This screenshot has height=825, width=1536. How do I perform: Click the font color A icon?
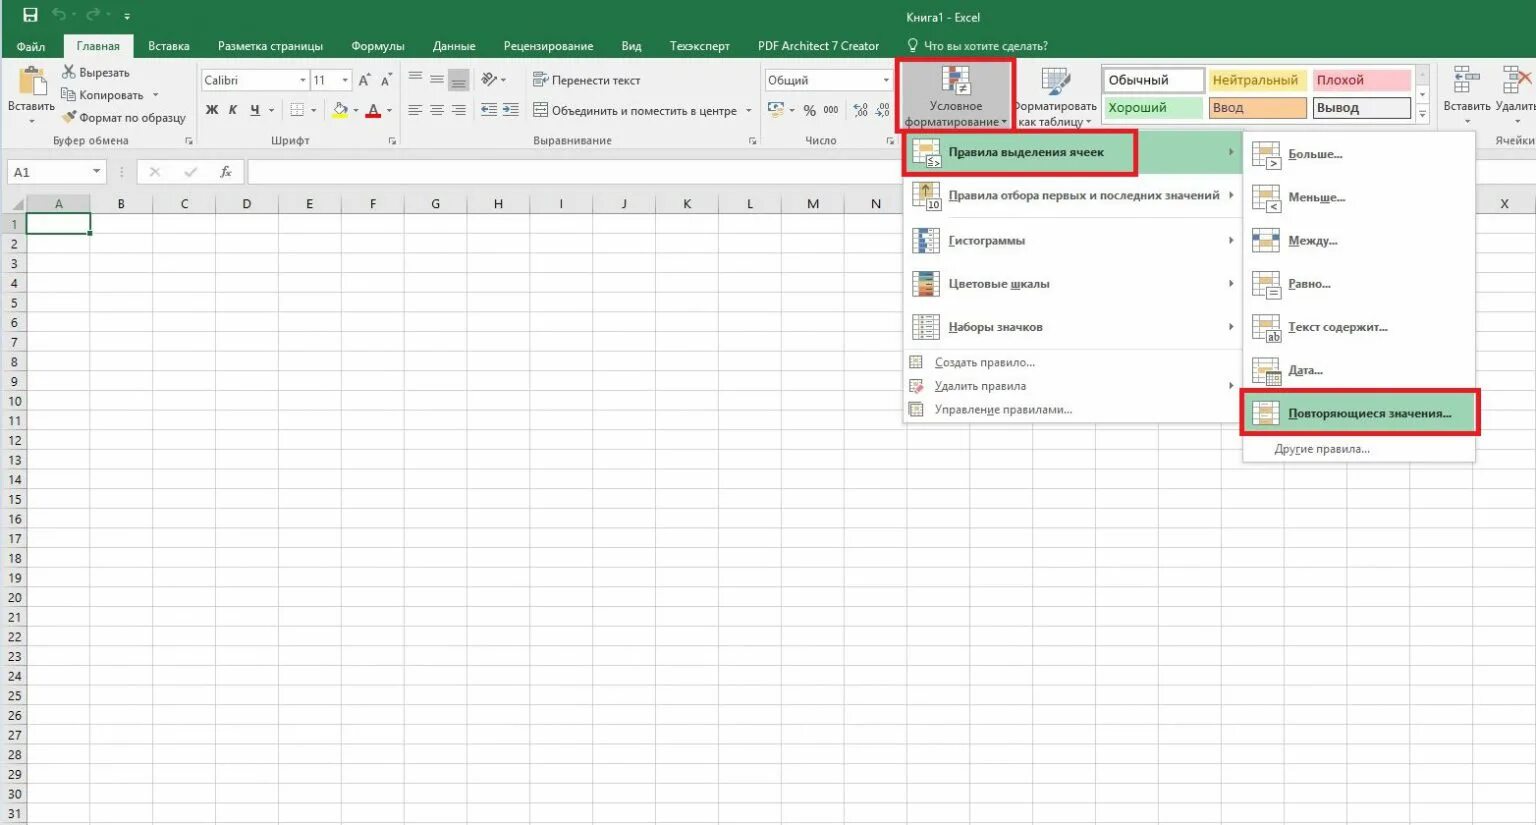click(373, 110)
